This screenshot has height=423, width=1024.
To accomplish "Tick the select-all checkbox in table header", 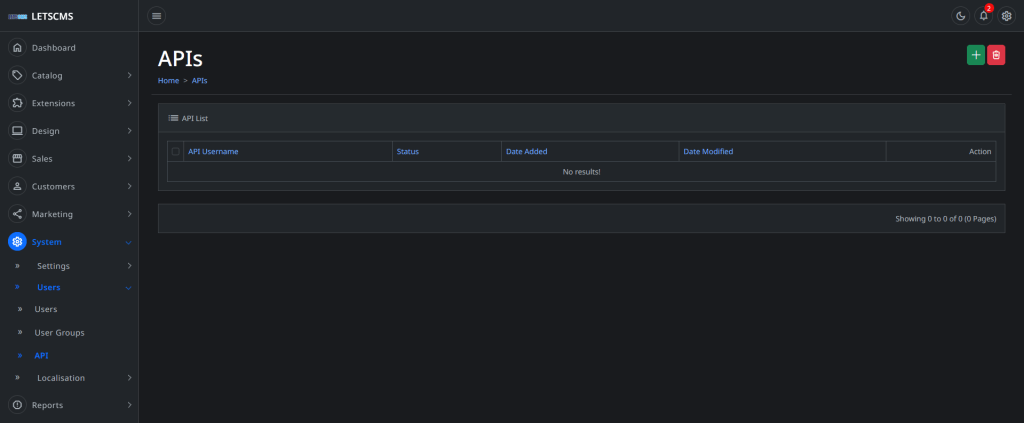I will click(x=176, y=151).
